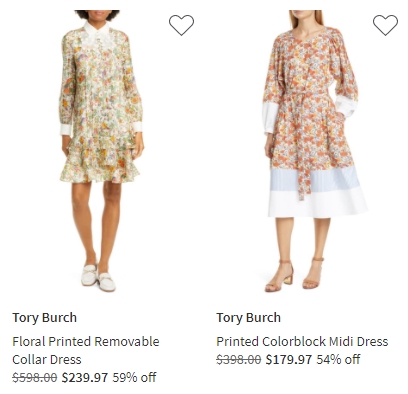408x394 pixels.
Task: Add Printed Colorblock Midi Dress to wishlist
Action: tap(385, 25)
